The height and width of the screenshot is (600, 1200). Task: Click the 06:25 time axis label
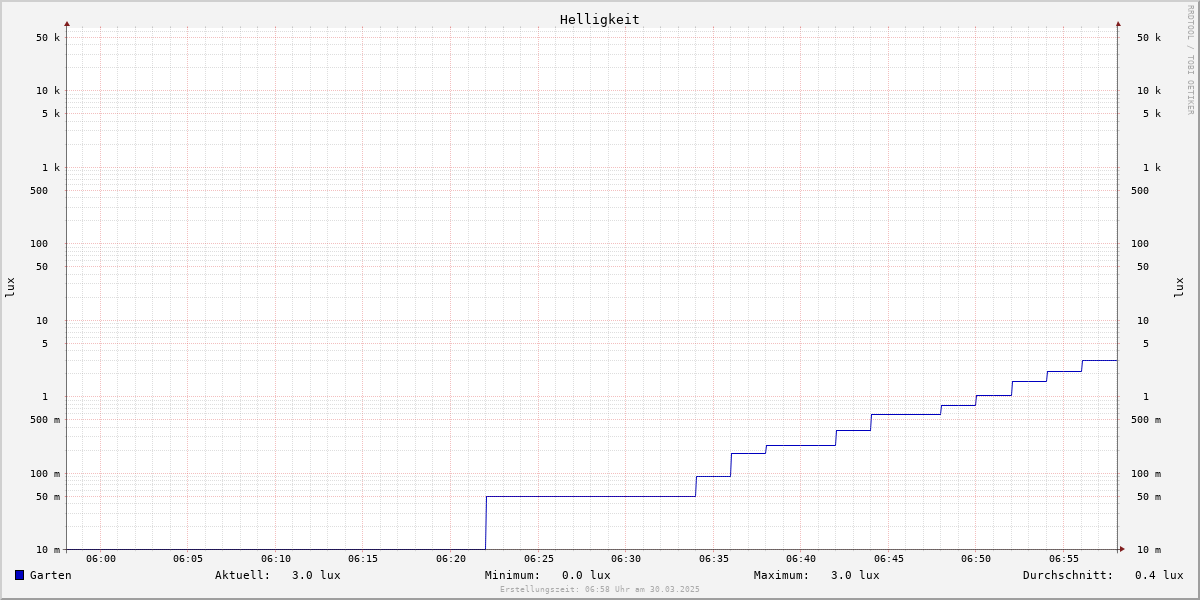539,559
